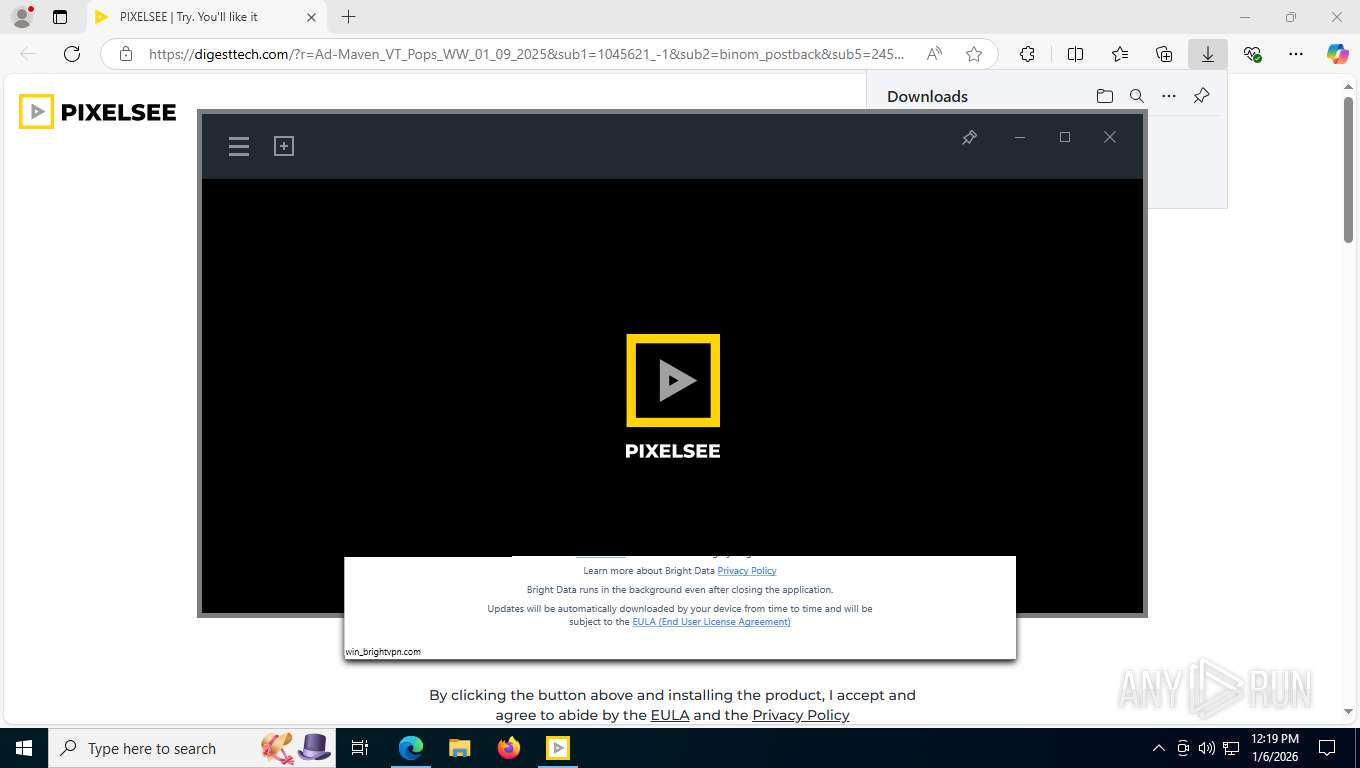Open a new browser tab
This screenshot has width=1360, height=768.
348,17
